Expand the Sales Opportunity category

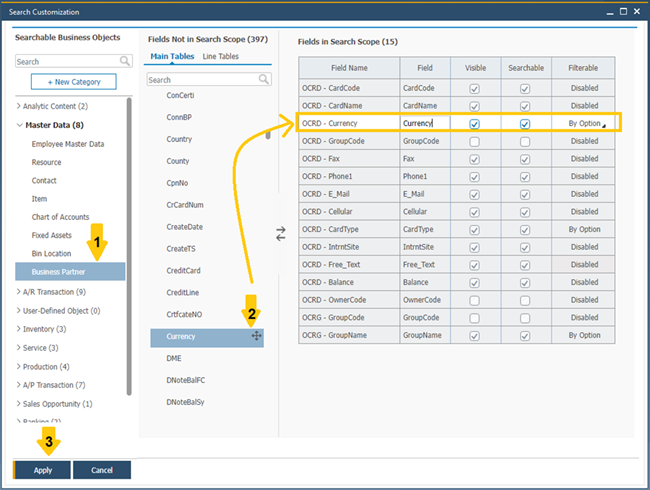tap(18, 403)
